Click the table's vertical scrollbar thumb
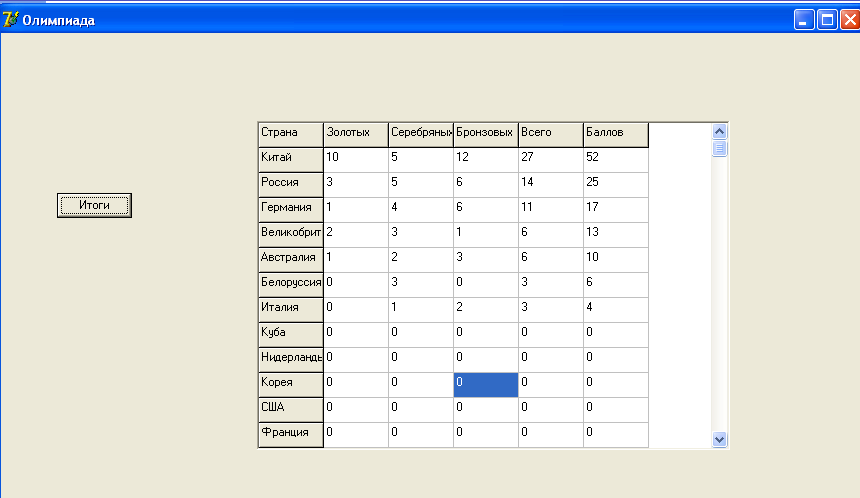The image size is (860, 498). pyautogui.click(x=720, y=148)
